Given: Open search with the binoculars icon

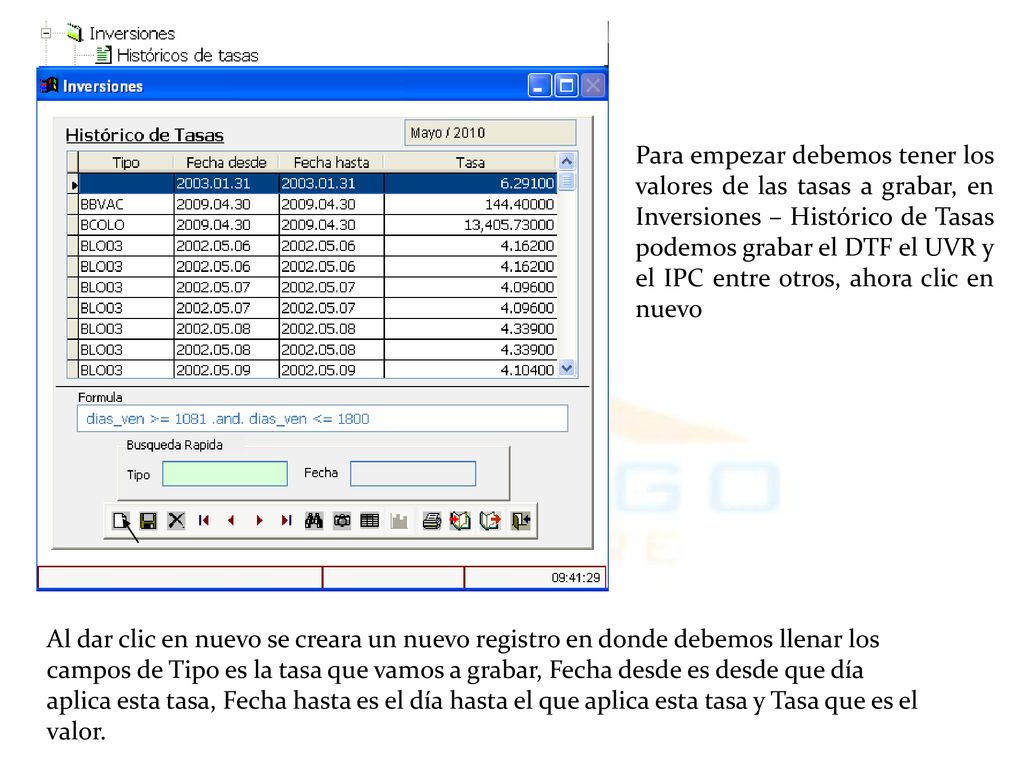Looking at the screenshot, I should (x=314, y=520).
